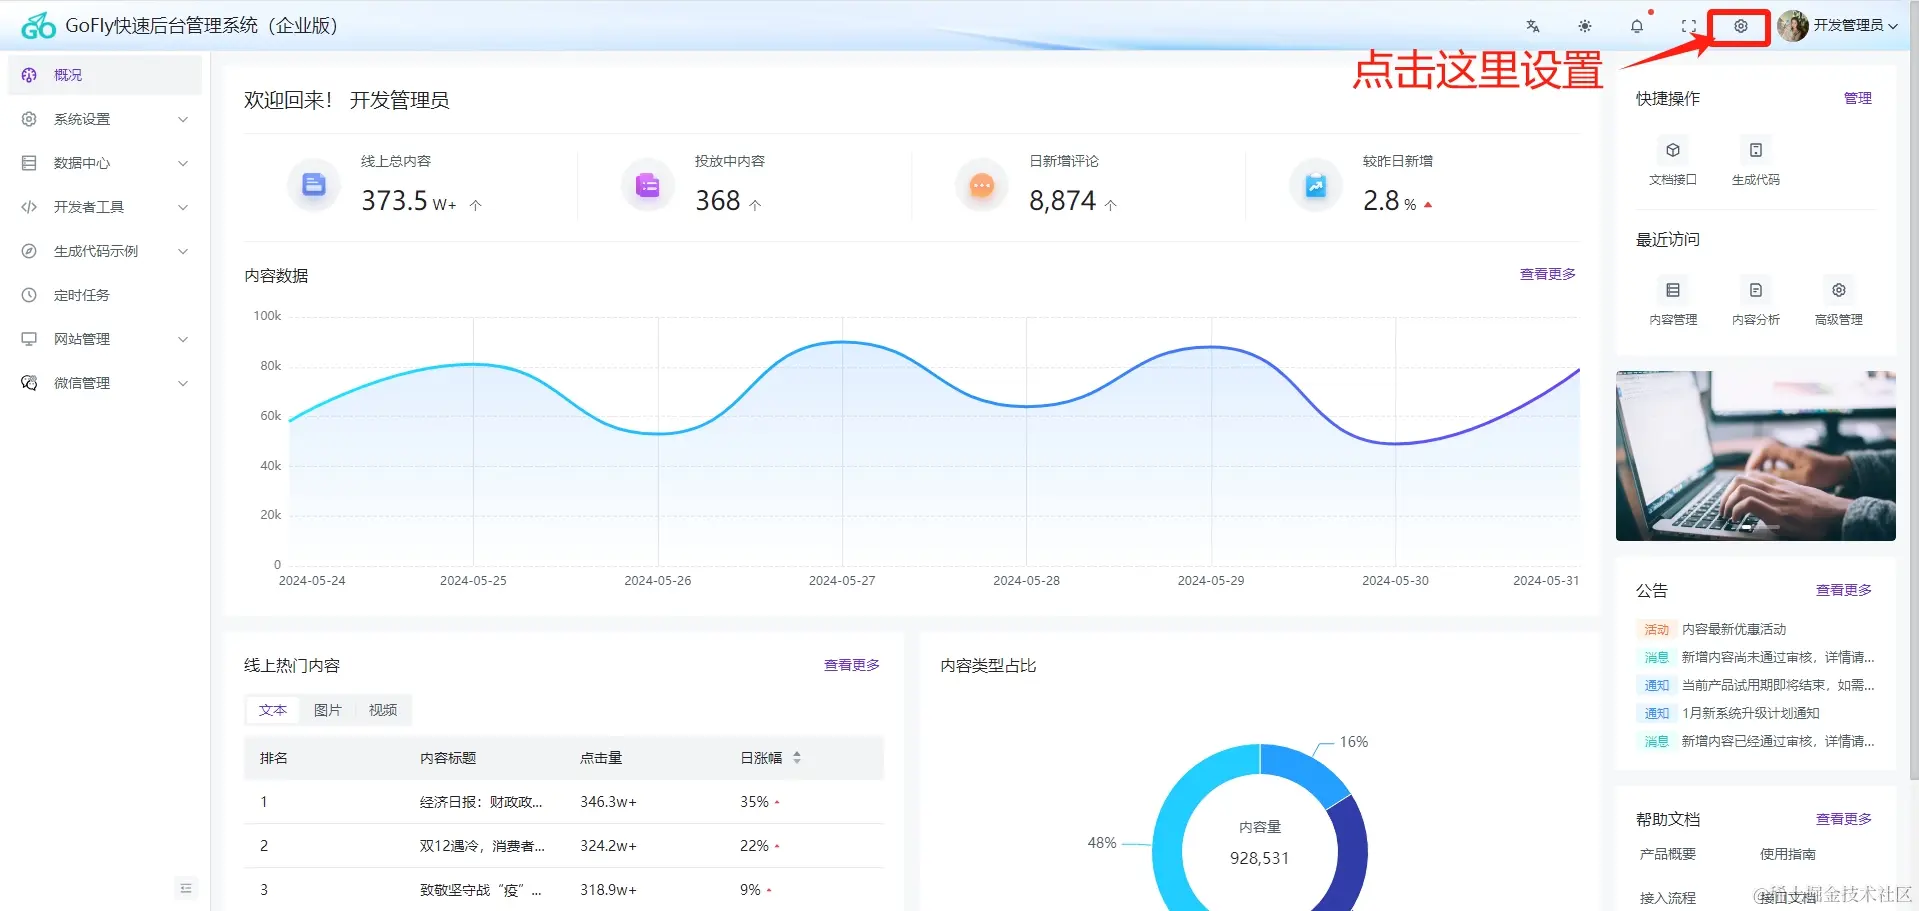Open the 接入流程 help document

(1668, 898)
